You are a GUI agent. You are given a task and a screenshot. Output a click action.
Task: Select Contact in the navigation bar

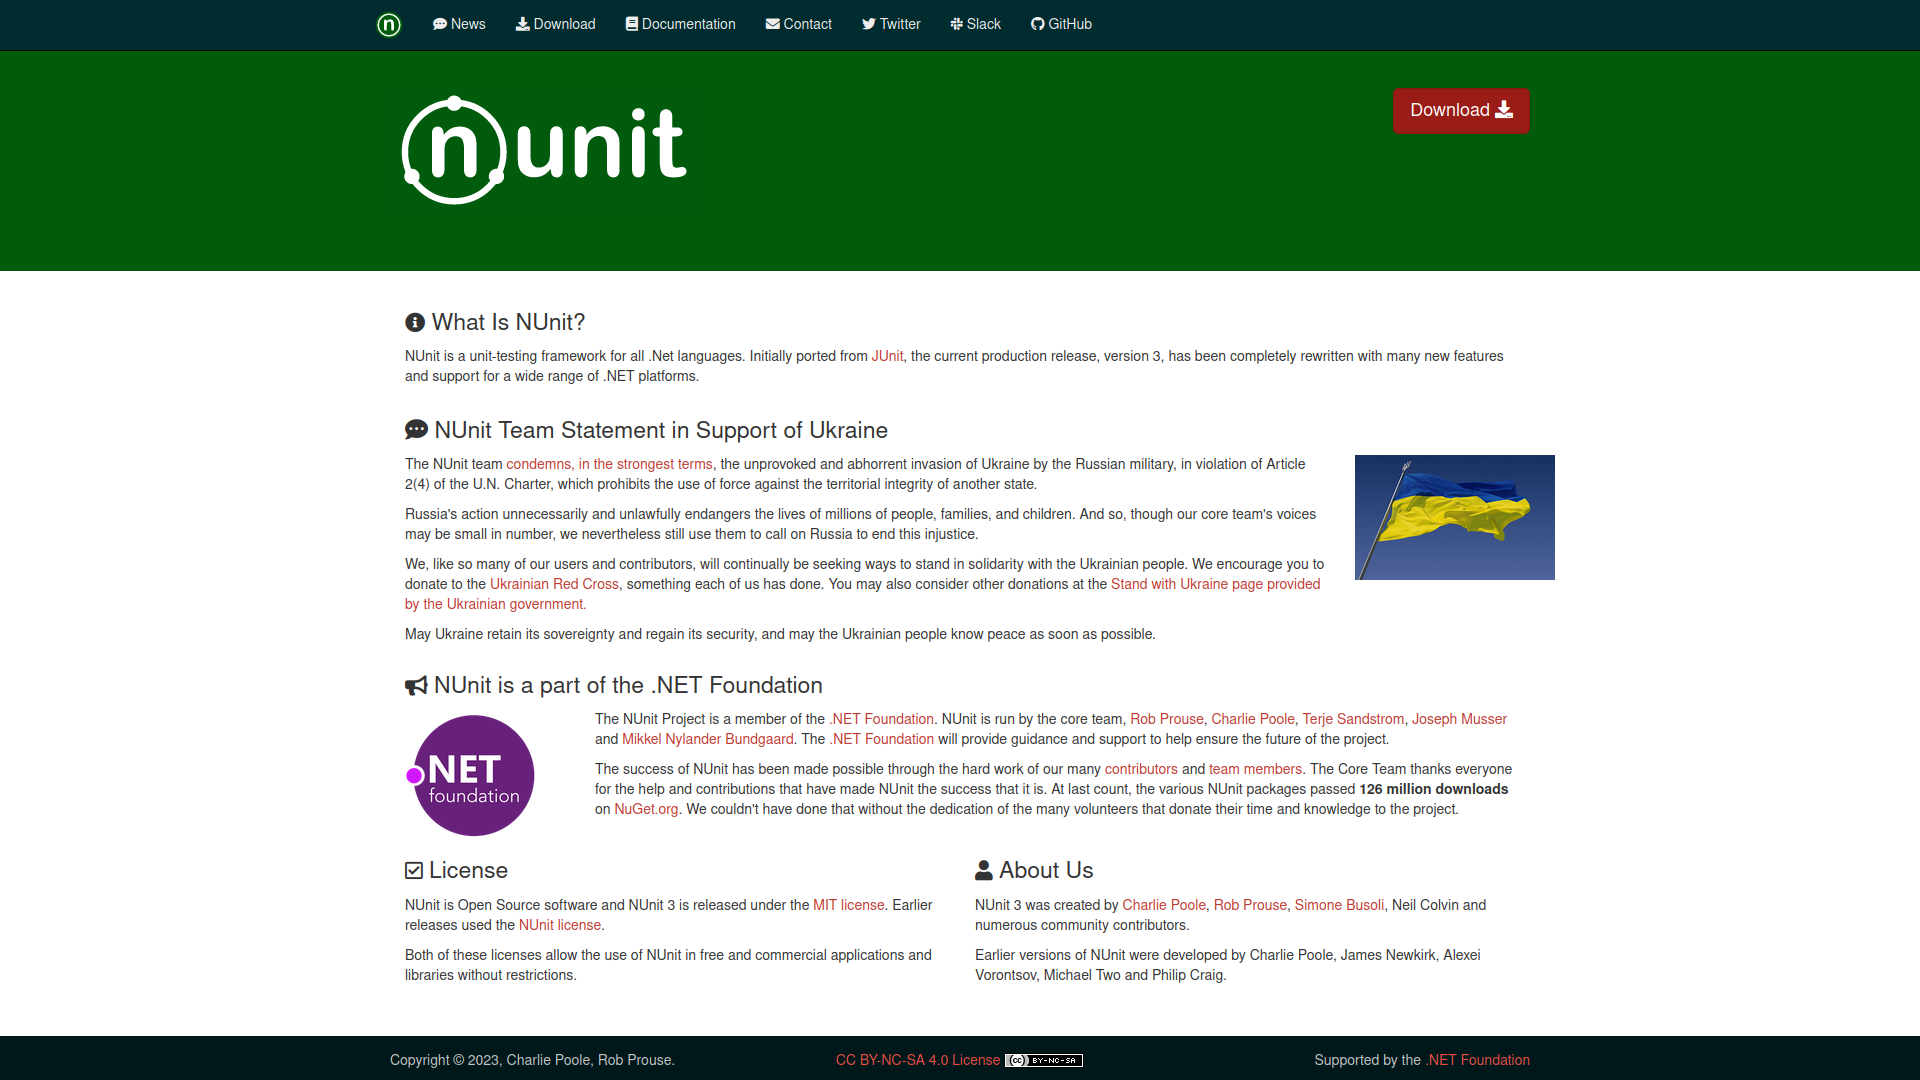click(x=807, y=23)
